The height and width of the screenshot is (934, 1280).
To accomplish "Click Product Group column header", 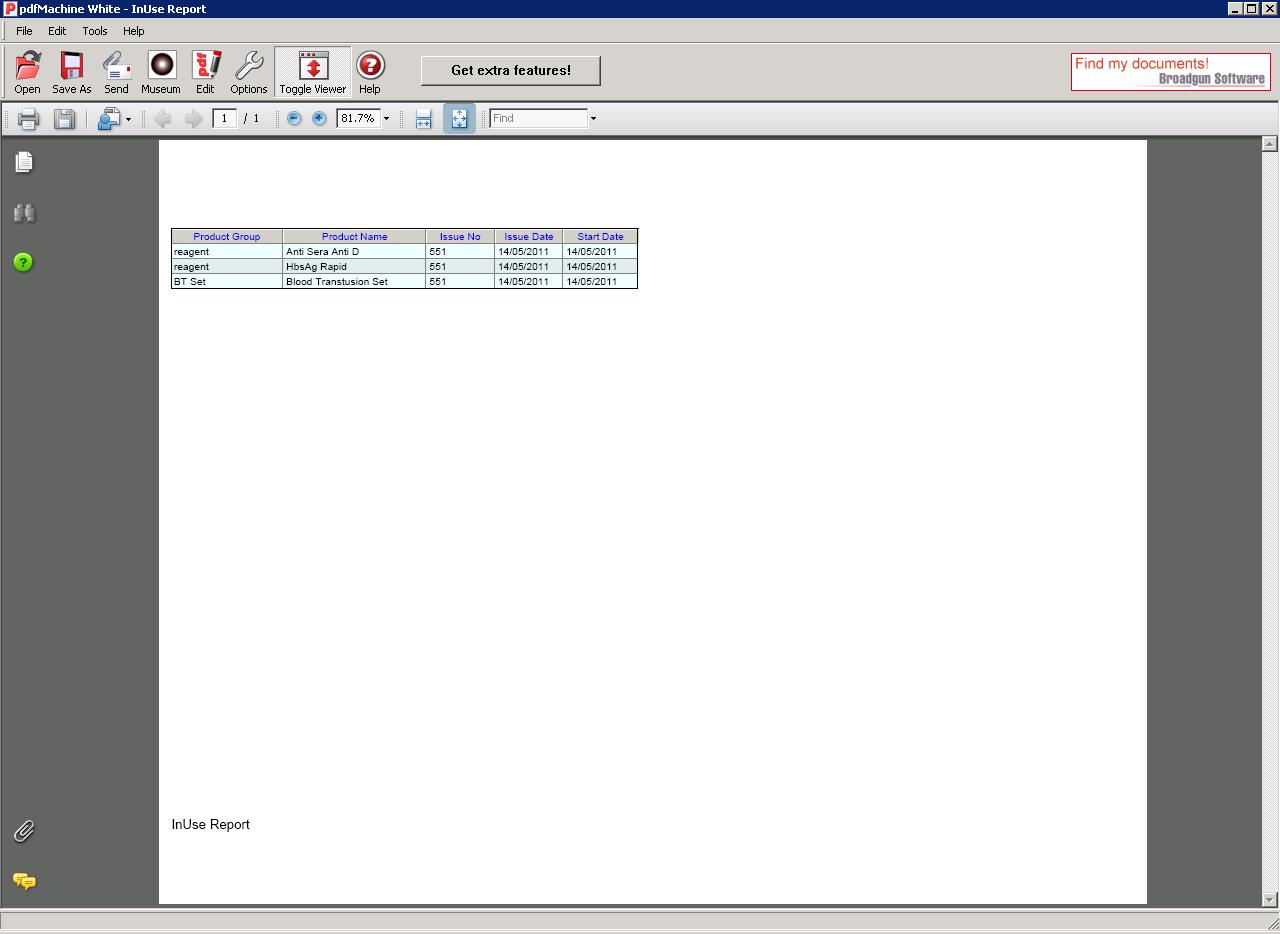I will [227, 237].
